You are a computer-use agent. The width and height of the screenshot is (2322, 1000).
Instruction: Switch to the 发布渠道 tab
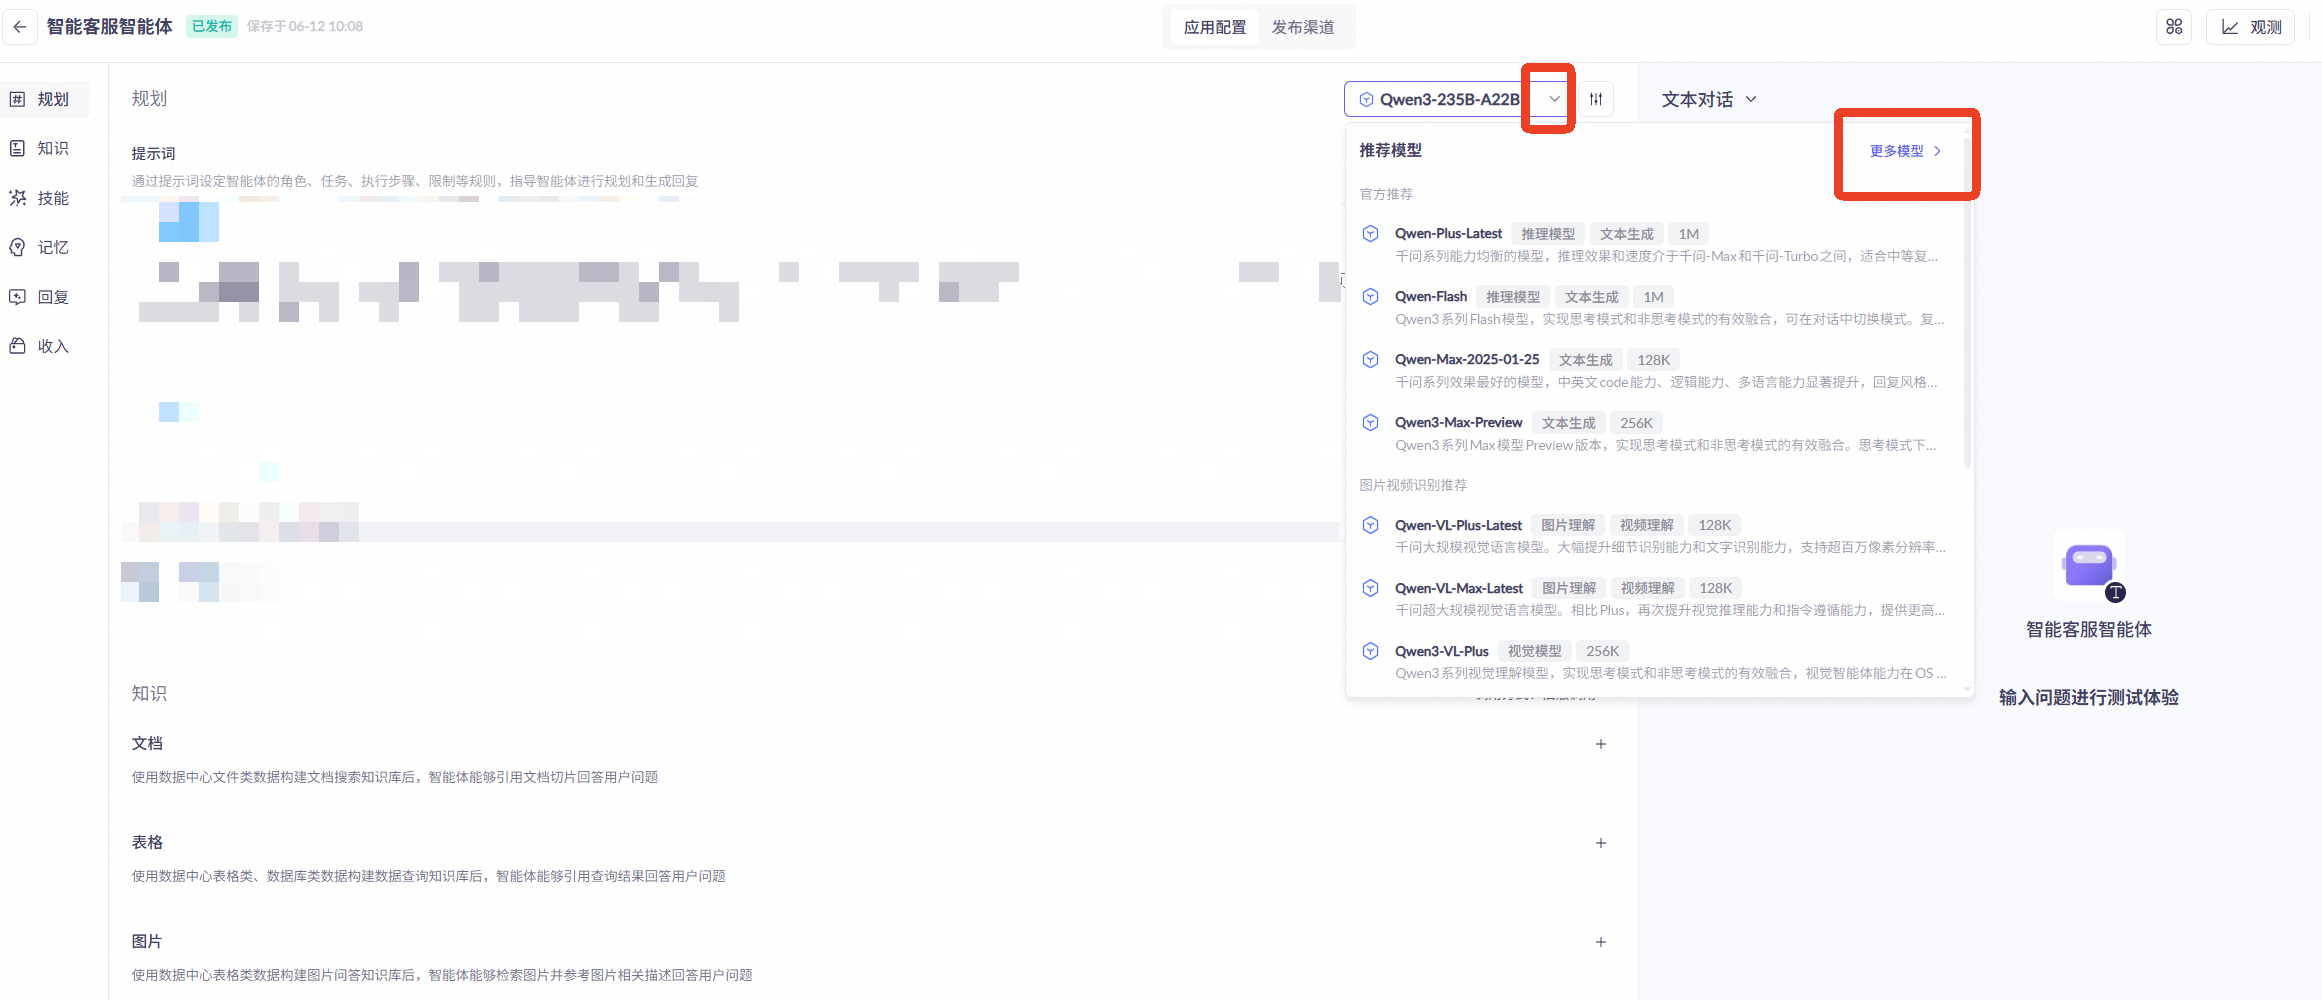click(1303, 27)
